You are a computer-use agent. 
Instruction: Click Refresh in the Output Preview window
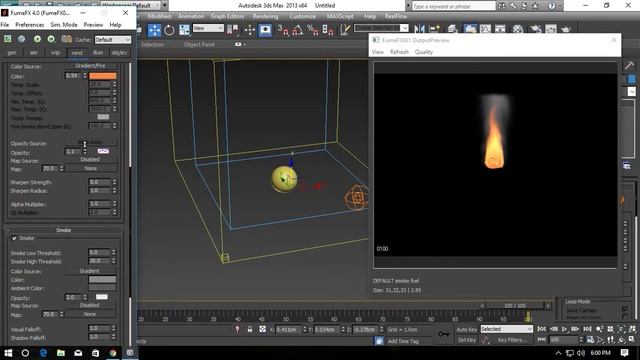[399, 52]
